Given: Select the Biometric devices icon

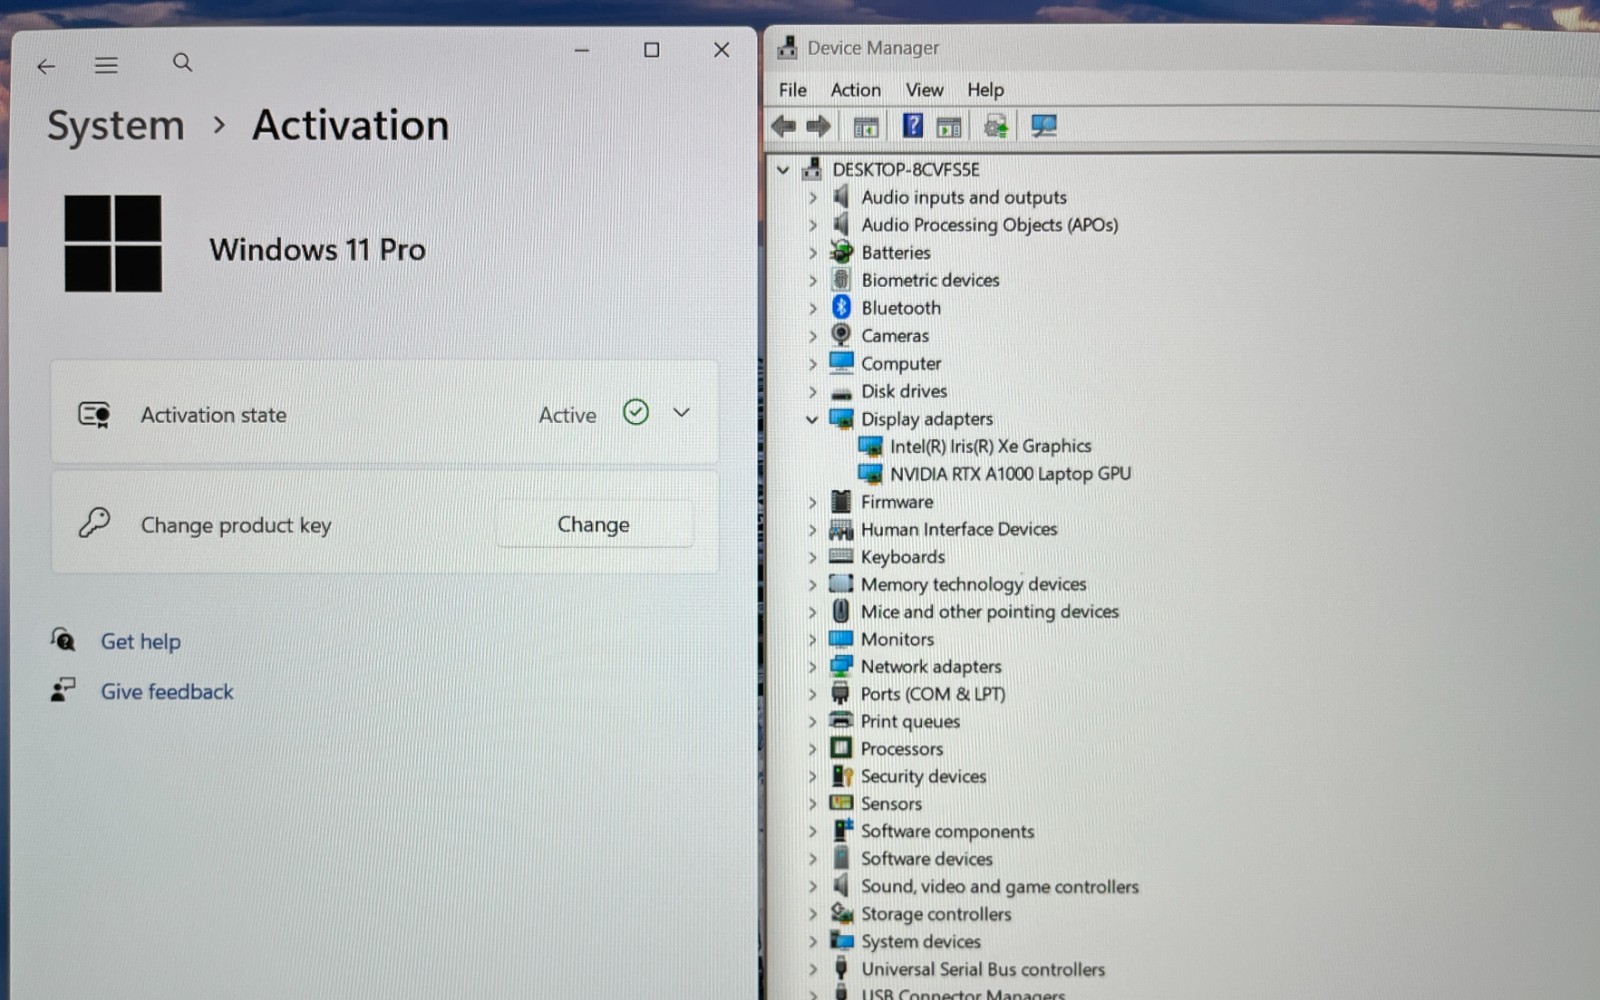Looking at the screenshot, I should pyautogui.click(x=841, y=280).
